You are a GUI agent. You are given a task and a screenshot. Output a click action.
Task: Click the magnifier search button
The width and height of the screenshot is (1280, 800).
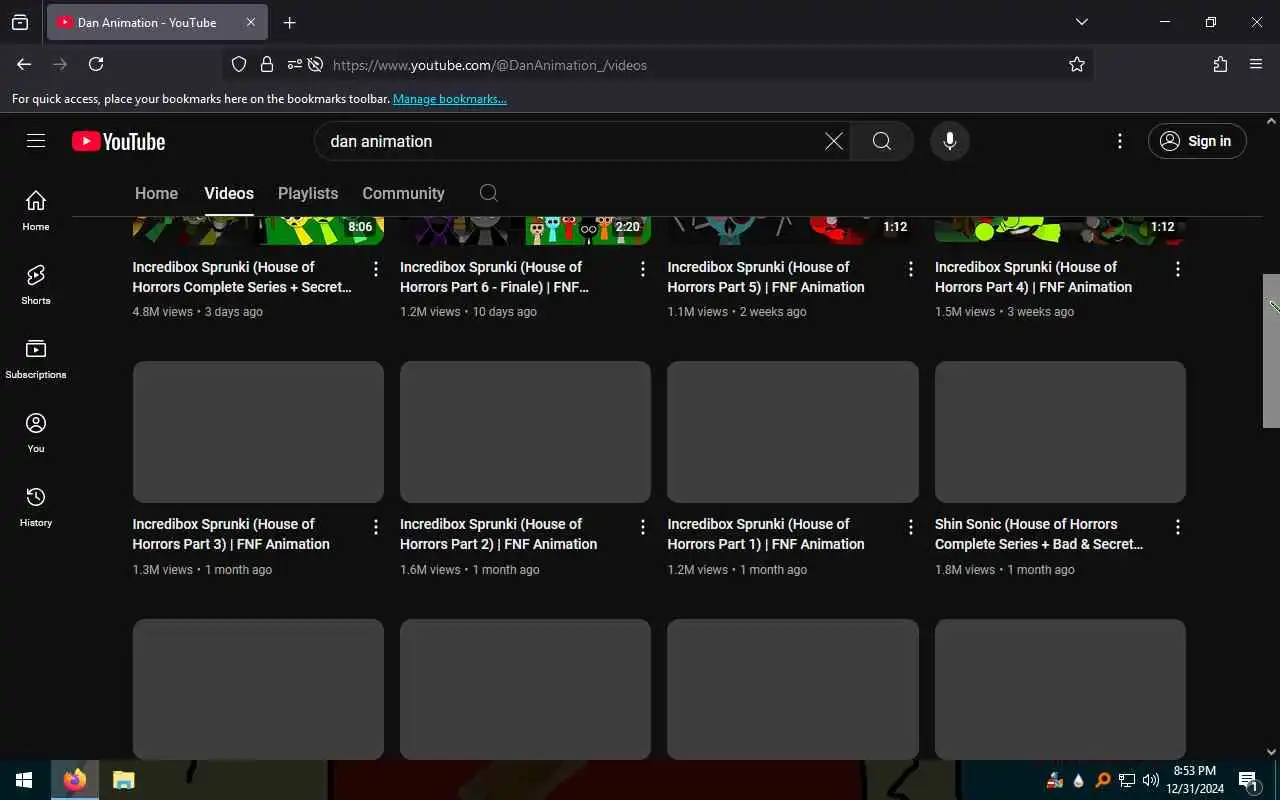pyautogui.click(x=881, y=141)
